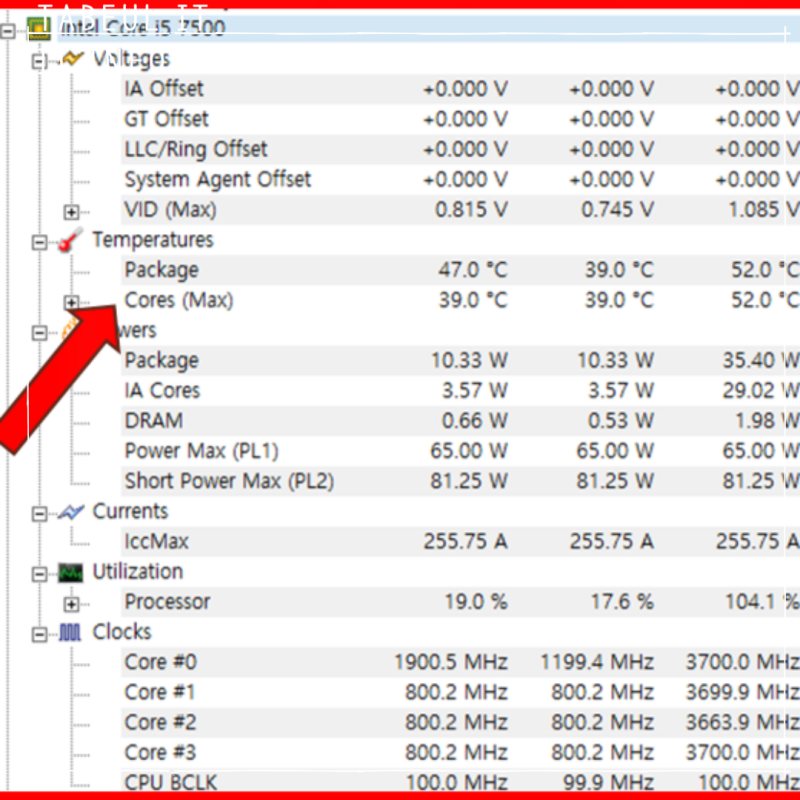Select the Cores (Max) row label

click(x=179, y=300)
